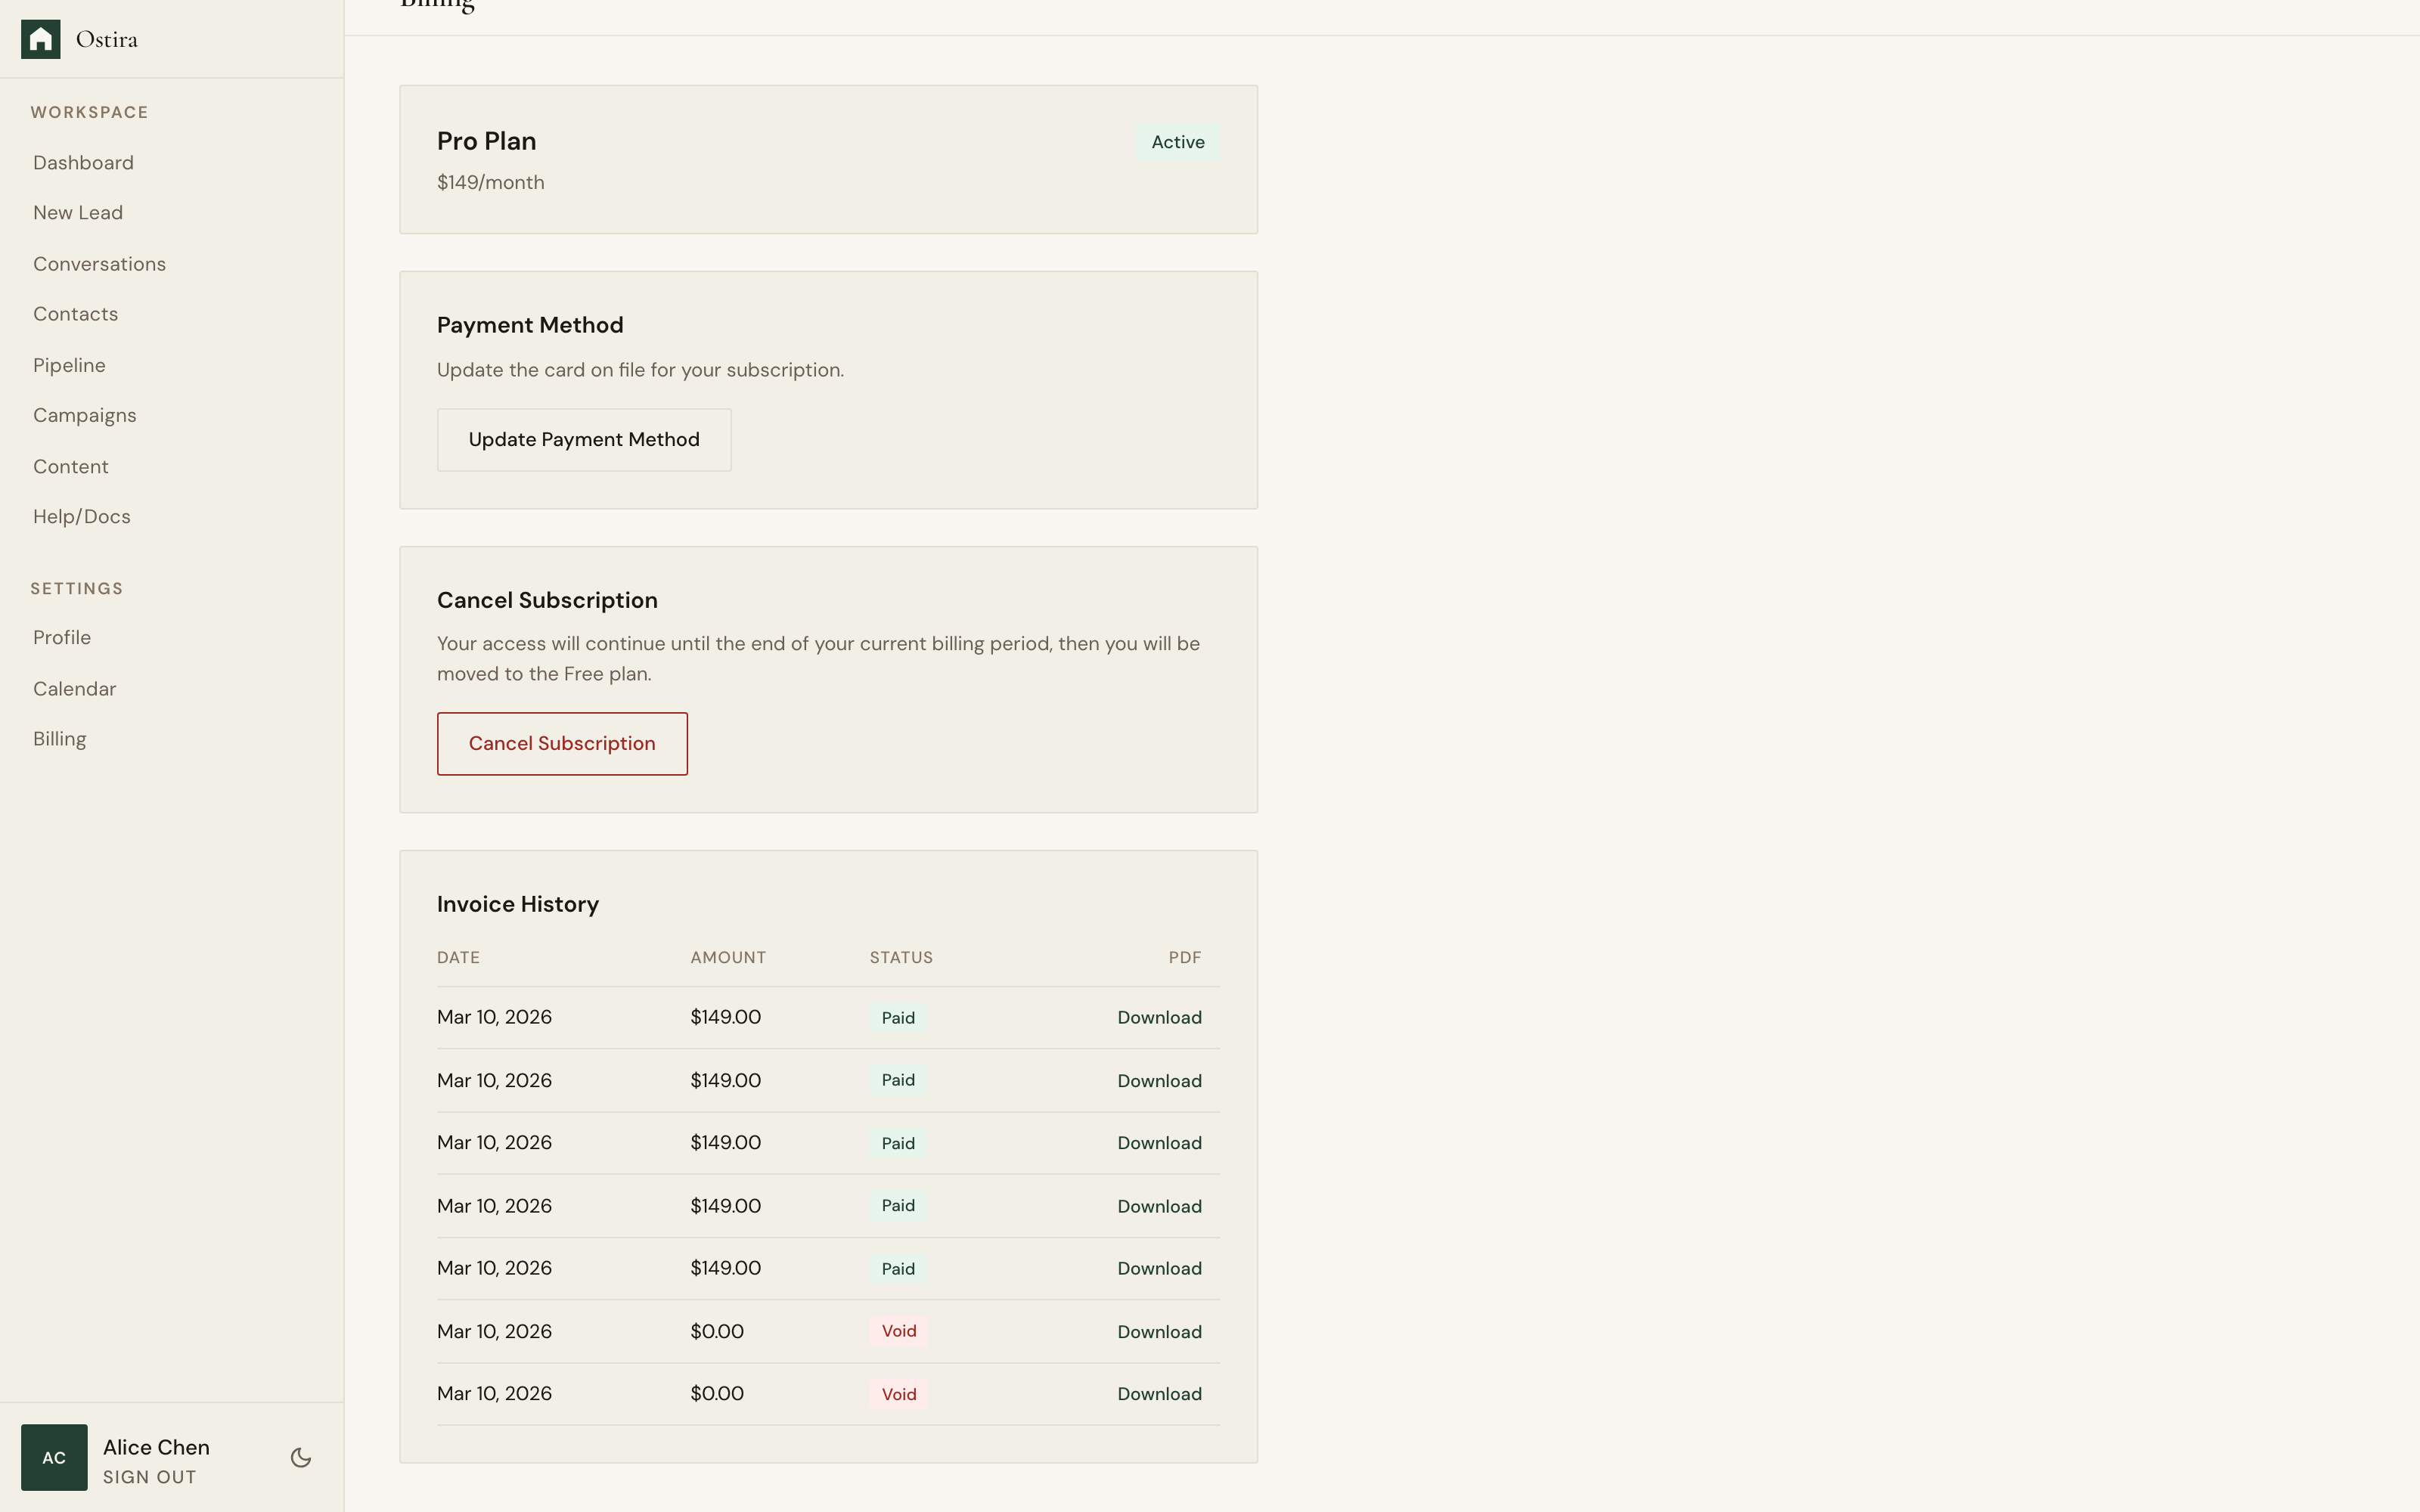This screenshot has height=1512, width=2420.
Task: Open Profile under Settings
Action: pos(62,637)
